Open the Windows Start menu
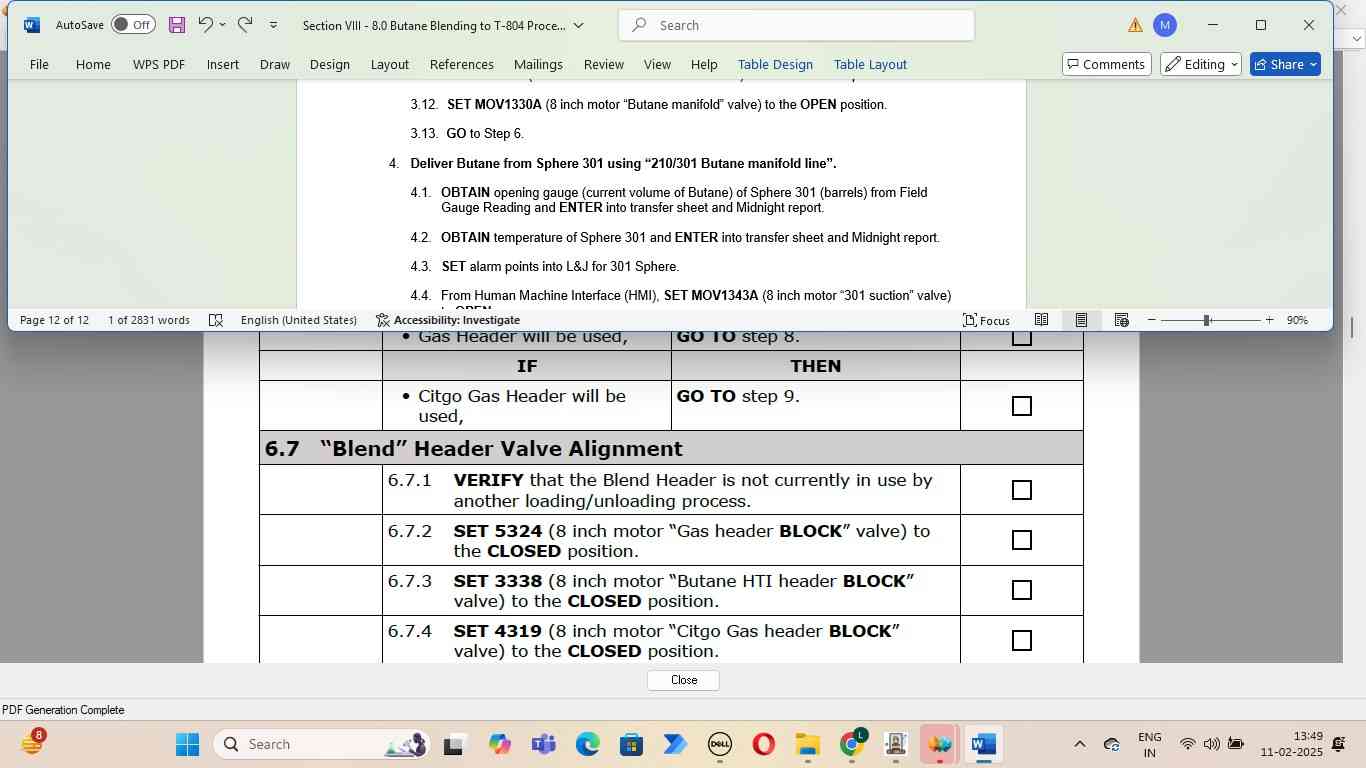This screenshot has width=1366, height=768. pos(187,744)
